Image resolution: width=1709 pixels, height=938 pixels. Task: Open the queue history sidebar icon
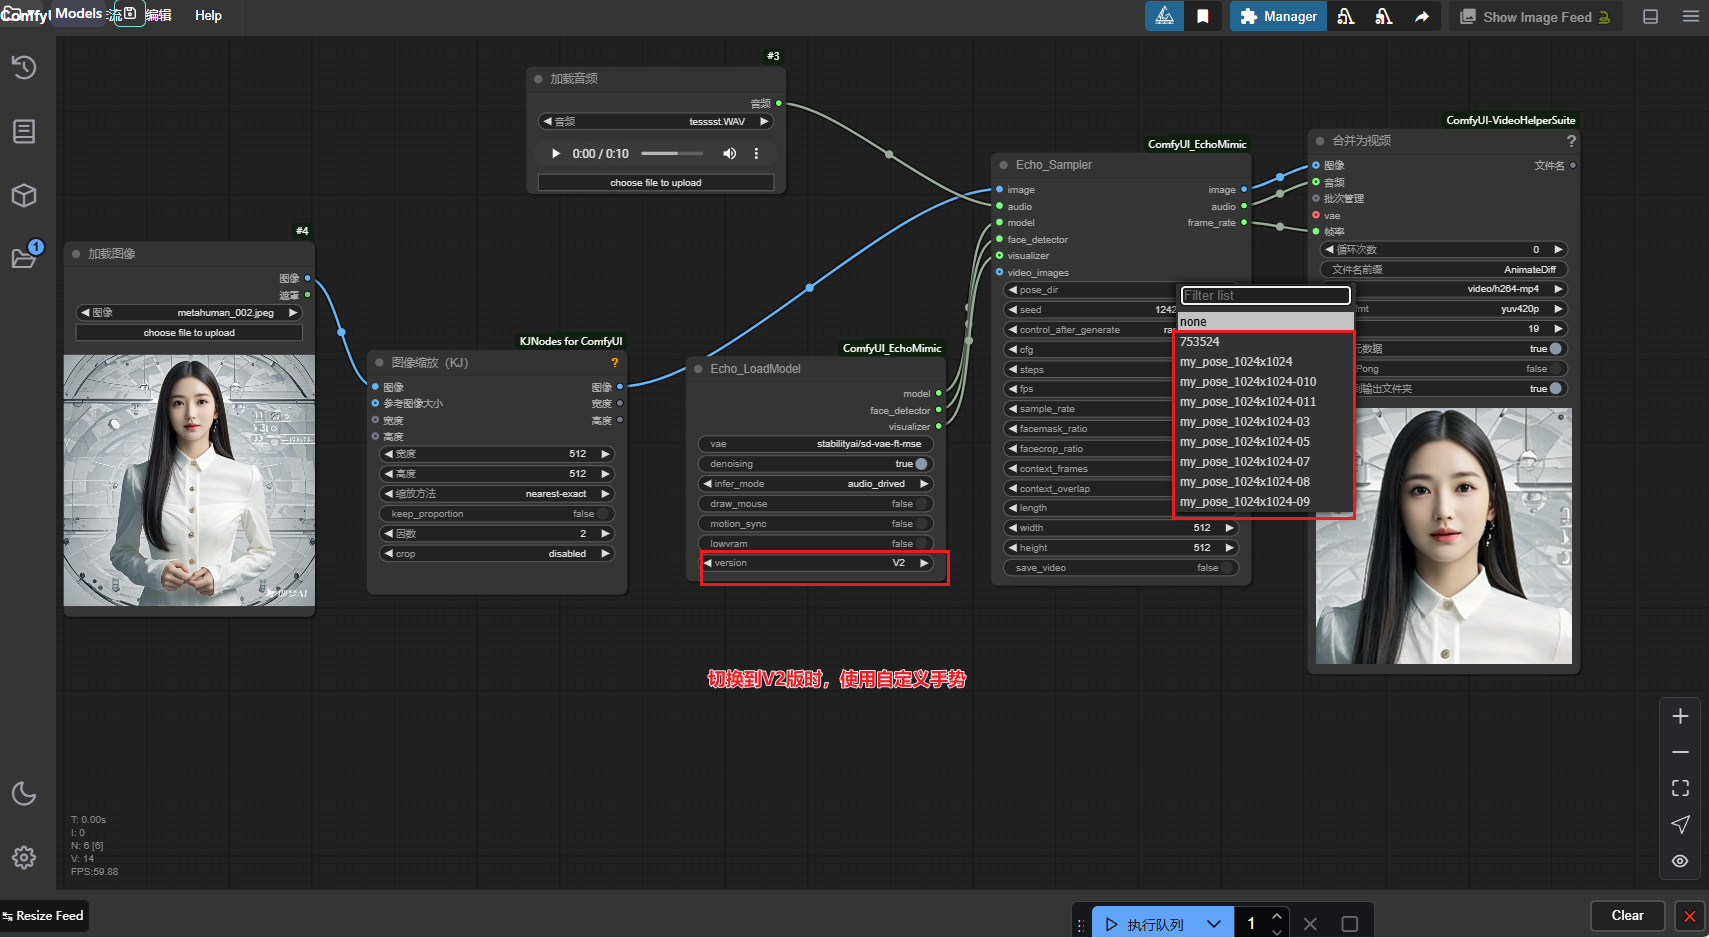[x=24, y=68]
